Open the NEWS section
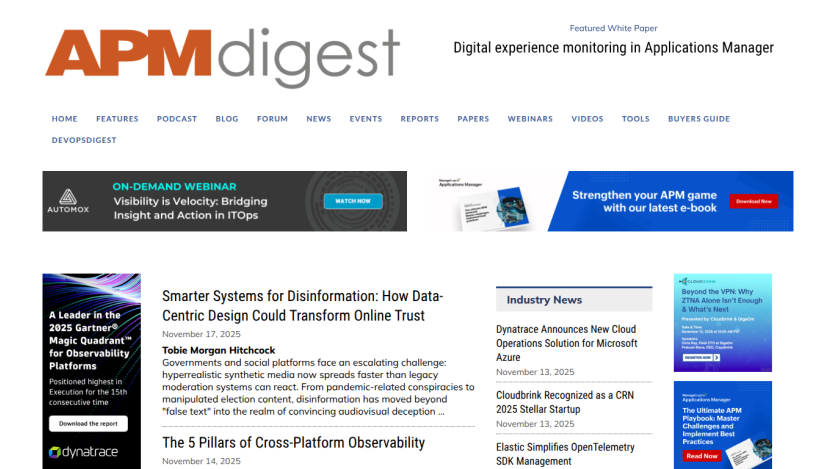 318,119
